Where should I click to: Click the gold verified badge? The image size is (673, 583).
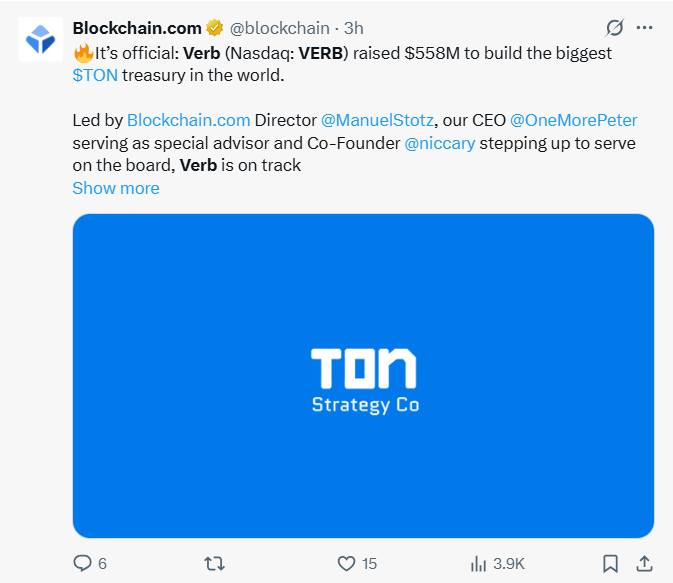[x=214, y=28]
